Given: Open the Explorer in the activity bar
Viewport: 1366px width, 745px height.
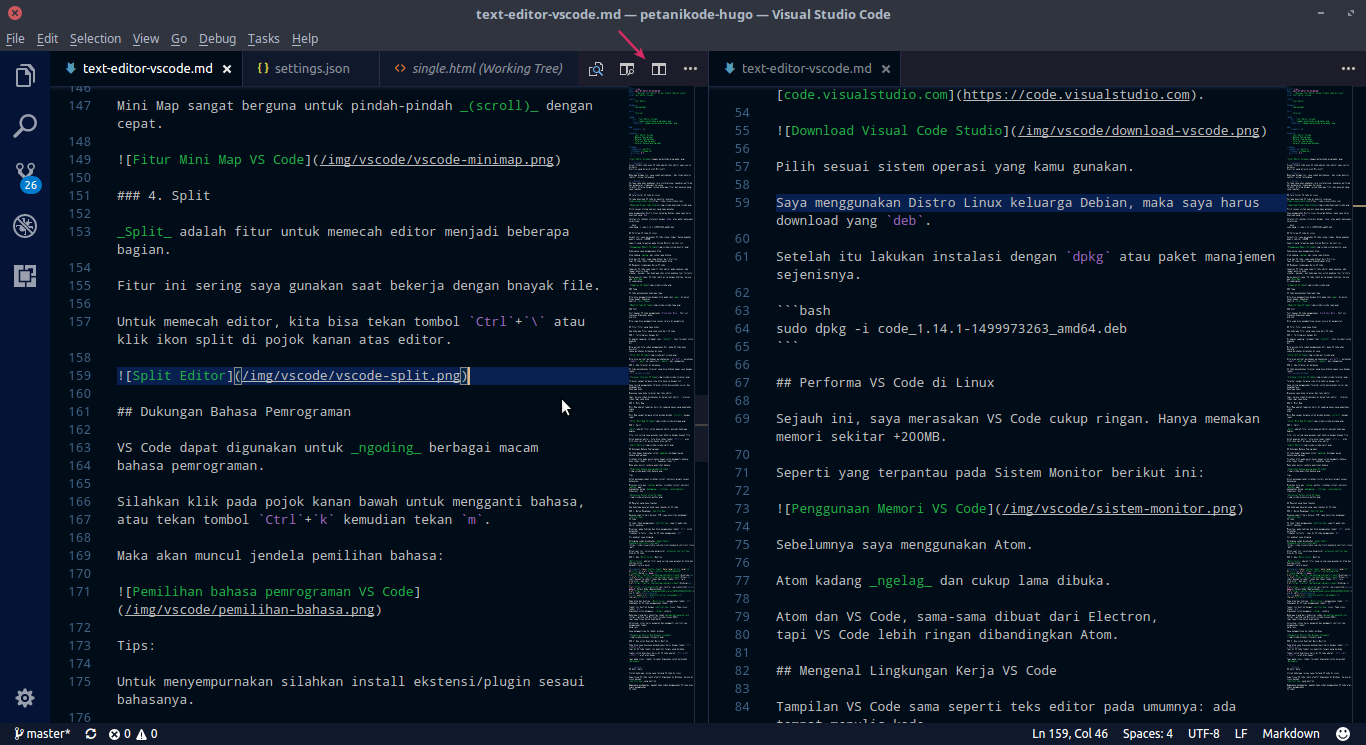Looking at the screenshot, I should pyautogui.click(x=25, y=75).
